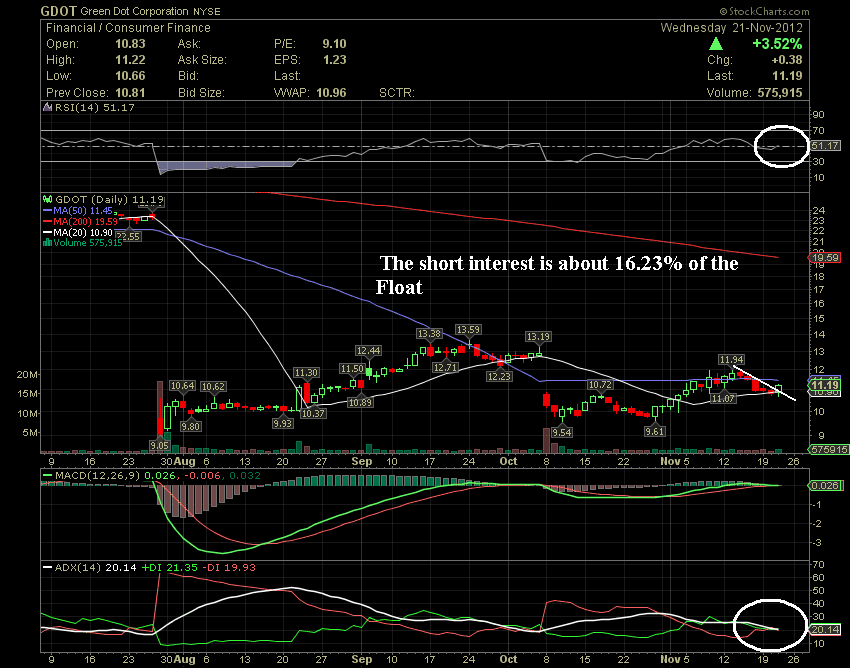Click the MA(200) 19.59 legend entry
The width and height of the screenshot is (850, 668).
point(80,222)
